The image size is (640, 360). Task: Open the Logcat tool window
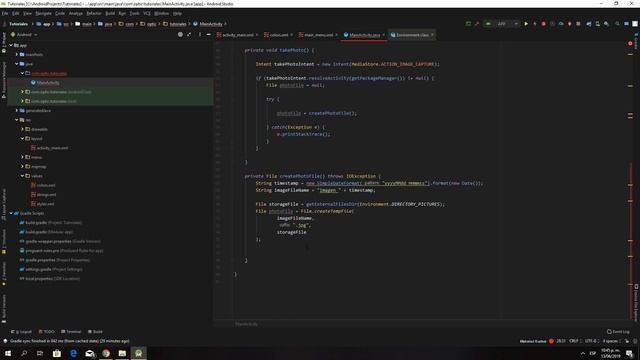click(x=21, y=331)
